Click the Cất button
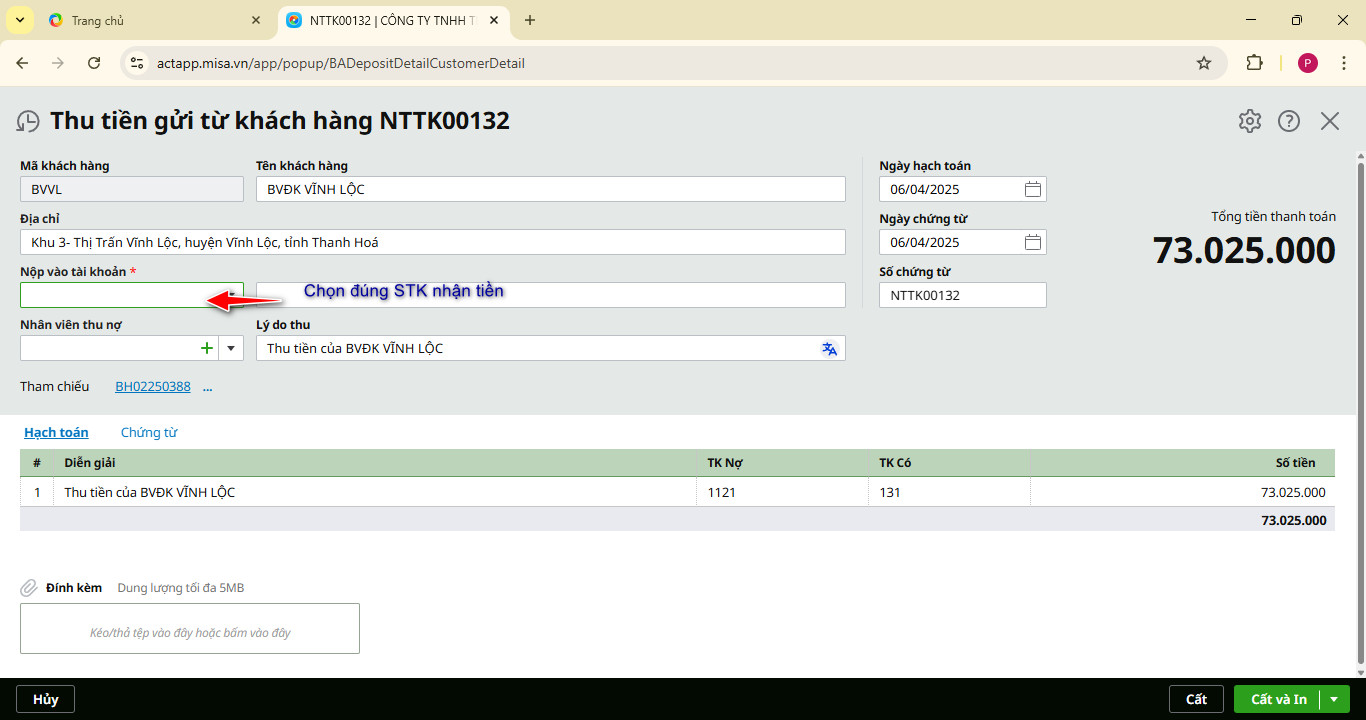This screenshot has height=720, width=1366. pos(1196,699)
